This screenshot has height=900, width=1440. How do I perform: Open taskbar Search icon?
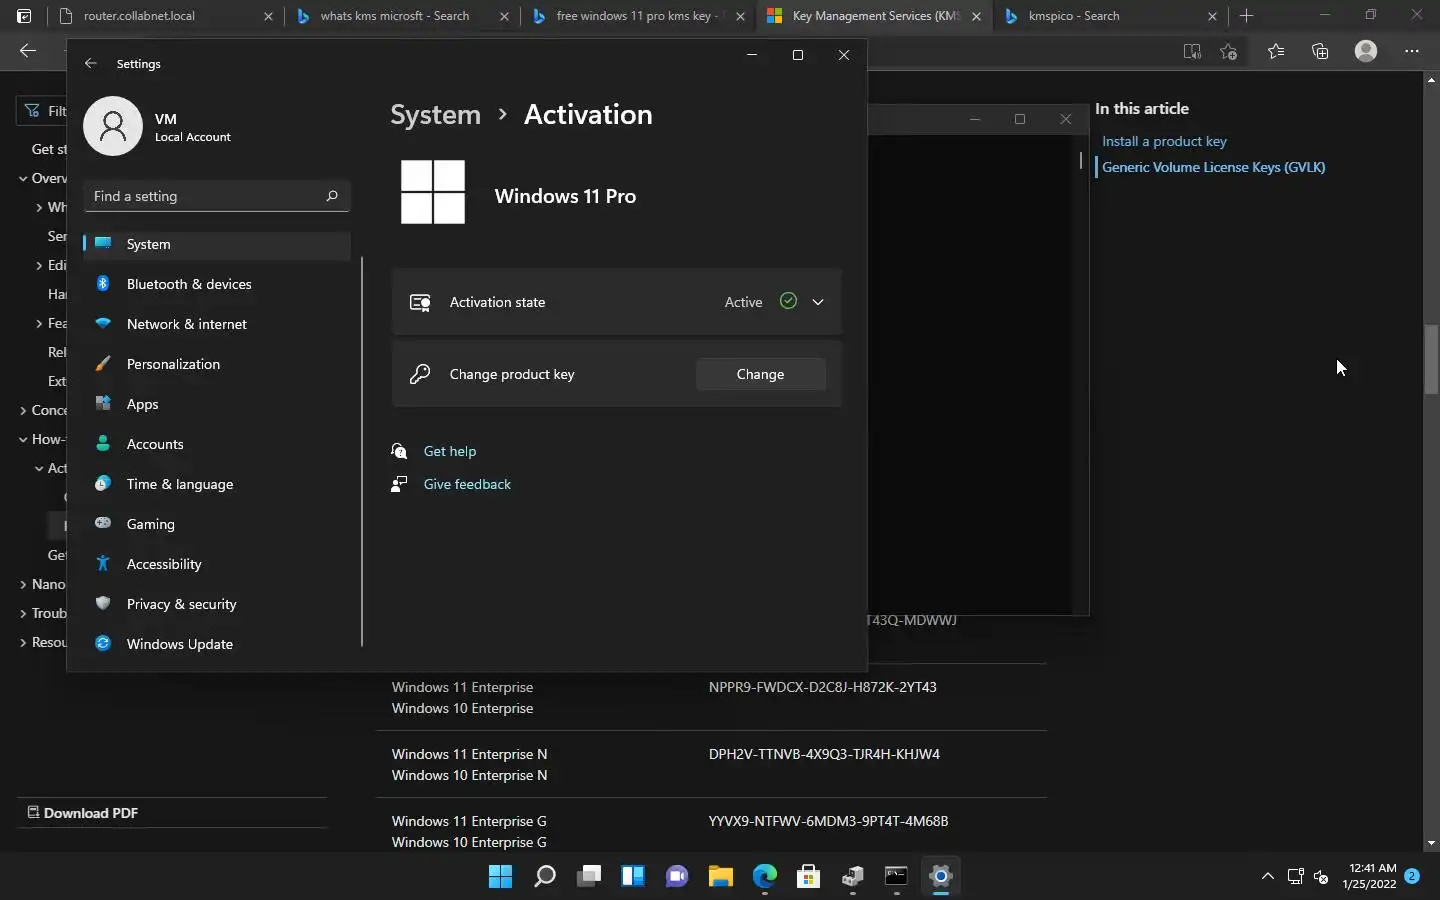[544, 877]
